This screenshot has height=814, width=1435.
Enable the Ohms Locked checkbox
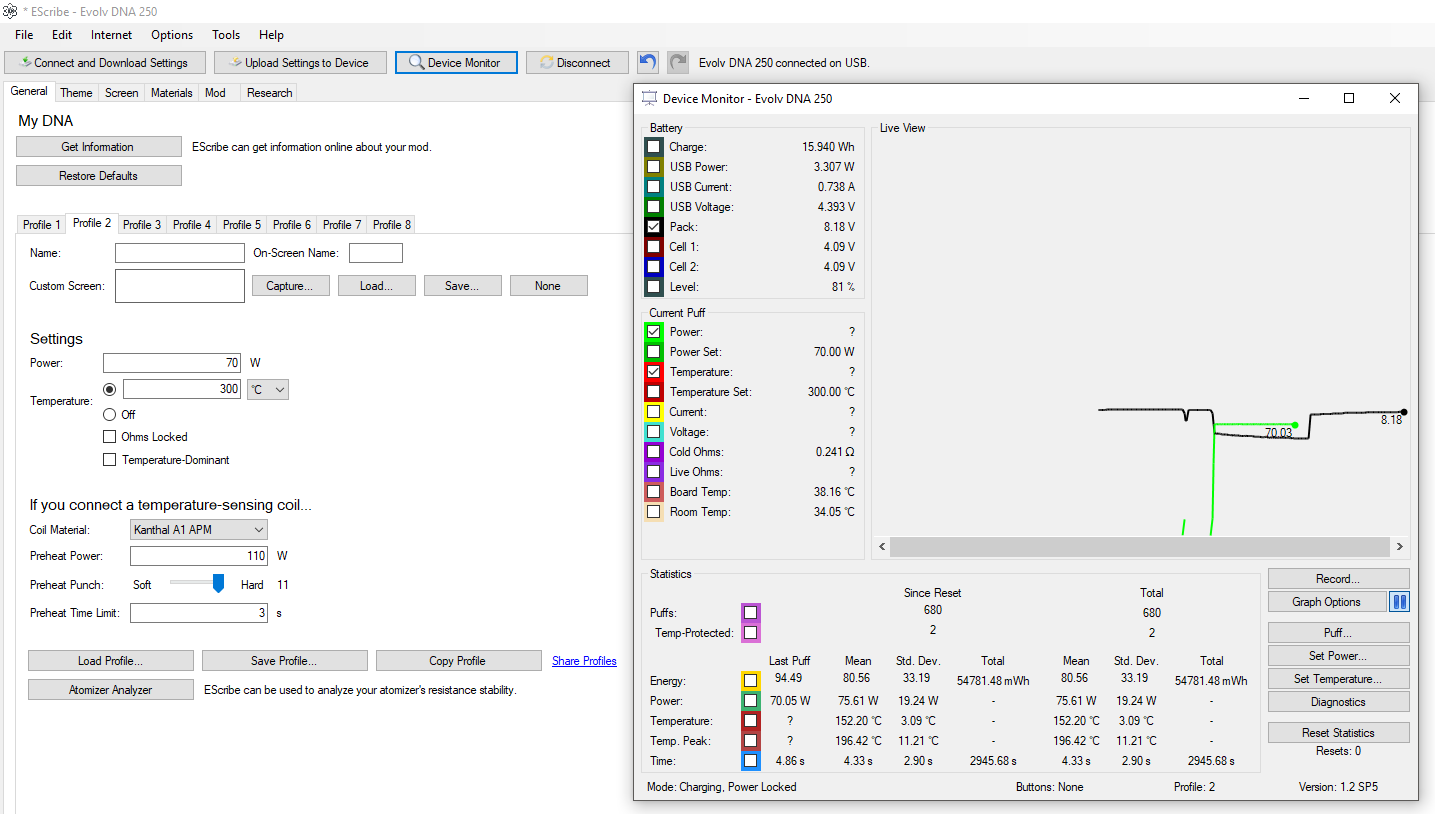click(x=110, y=437)
